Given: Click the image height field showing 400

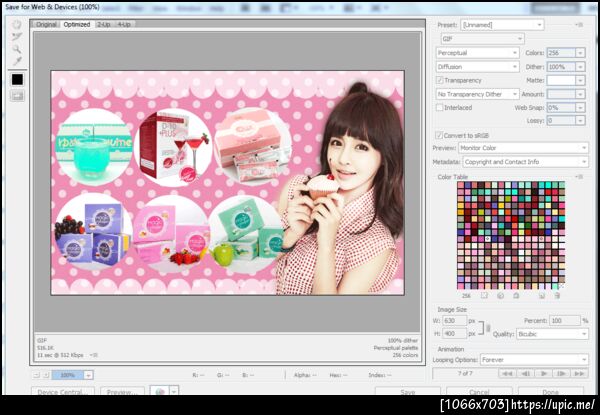Looking at the screenshot, I should (455, 334).
